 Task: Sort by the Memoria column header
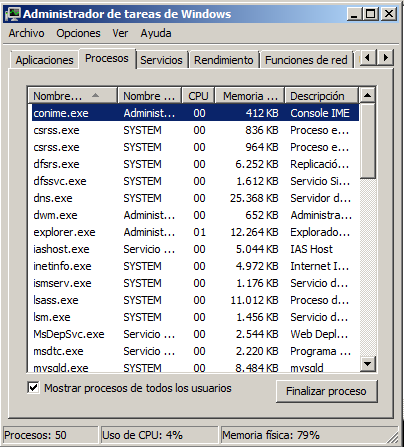click(250, 96)
